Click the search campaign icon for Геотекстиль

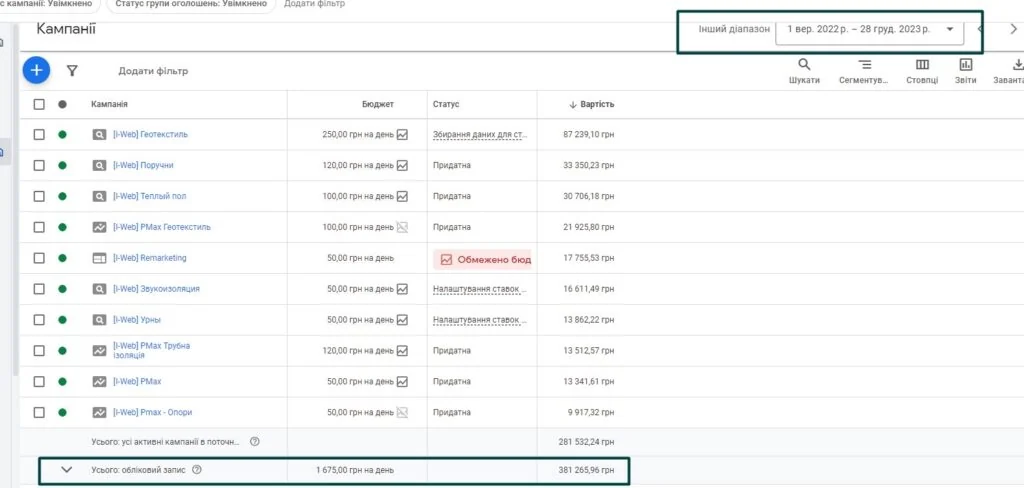point(99,135)
